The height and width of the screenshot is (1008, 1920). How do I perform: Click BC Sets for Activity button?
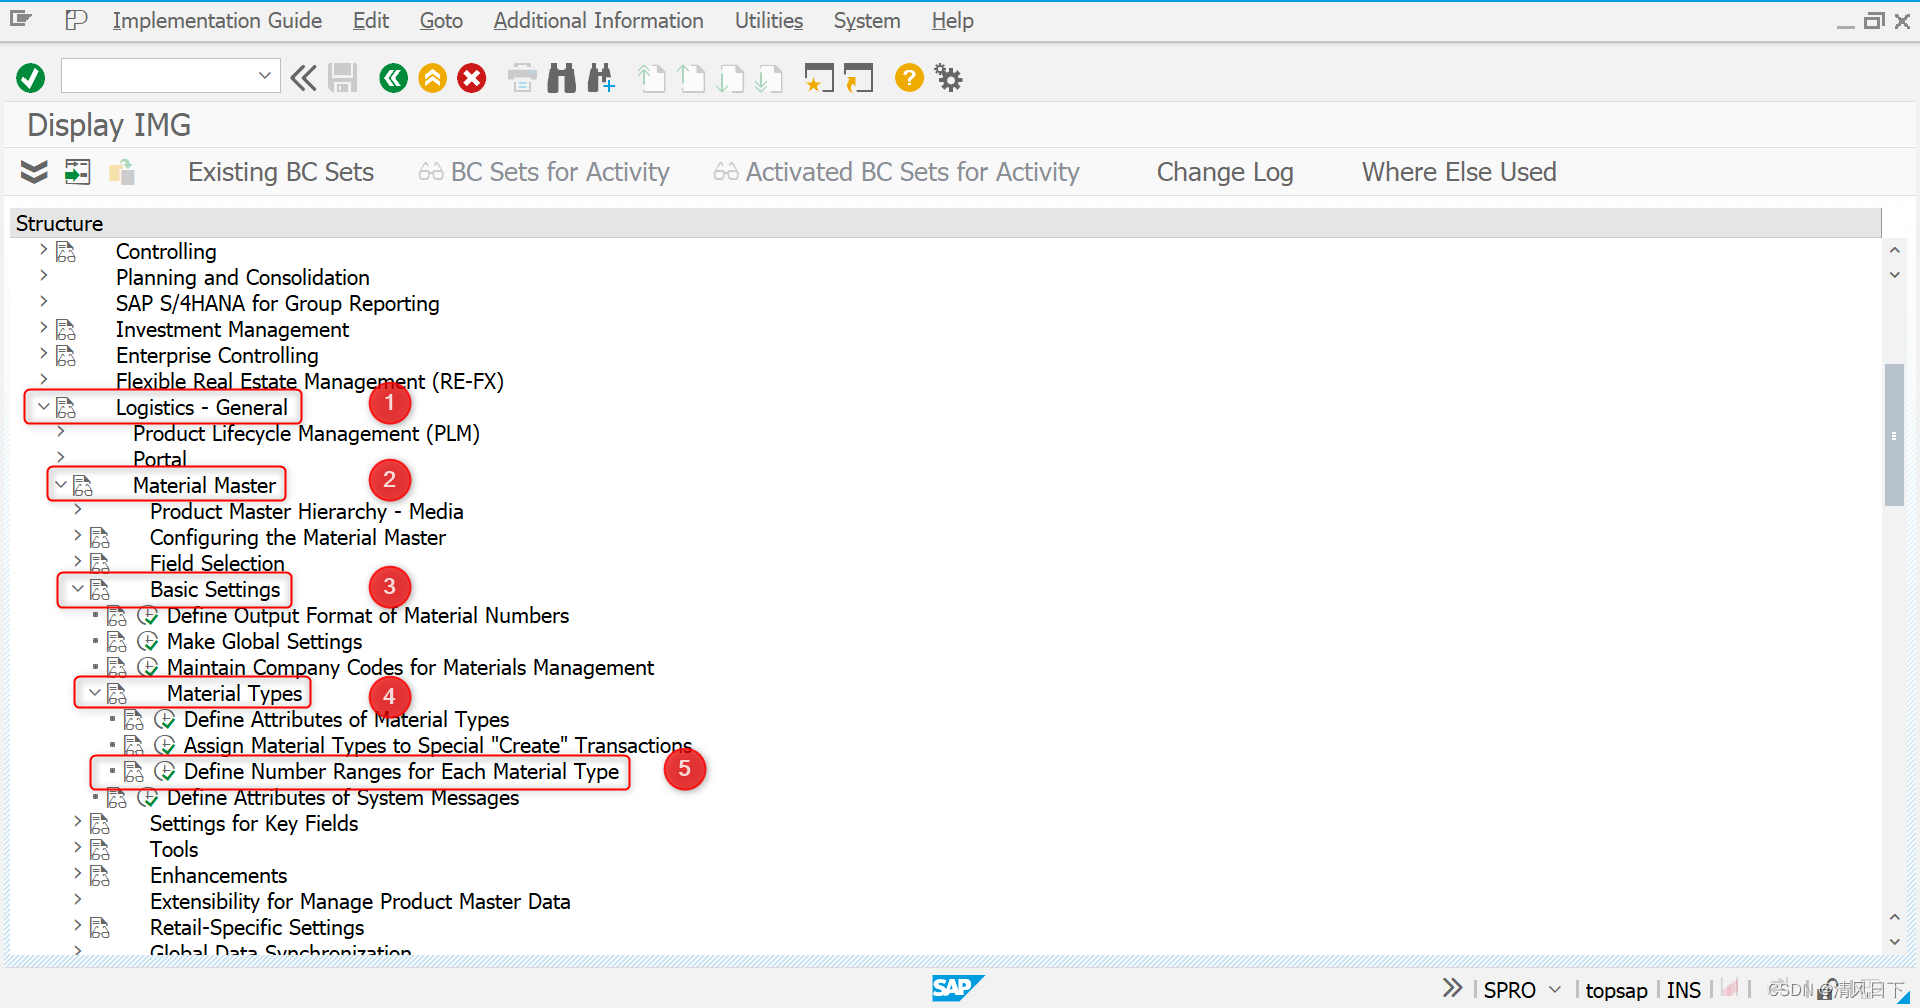(x=544, y=172)
